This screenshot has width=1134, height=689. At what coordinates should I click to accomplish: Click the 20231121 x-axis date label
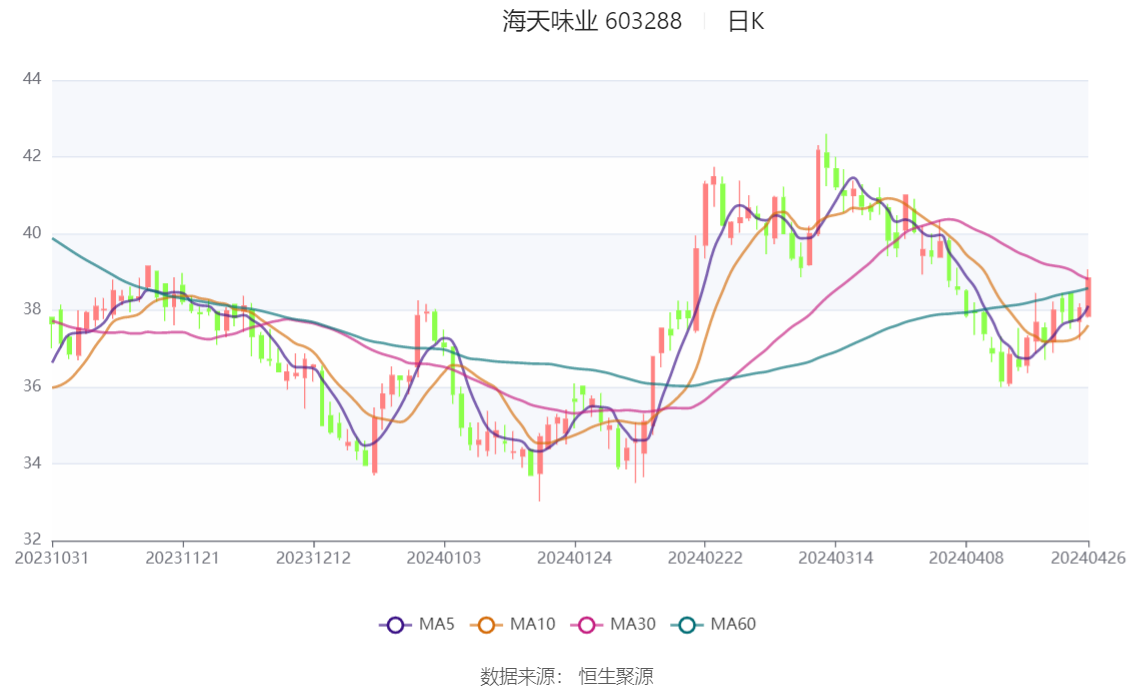point(182,558)
